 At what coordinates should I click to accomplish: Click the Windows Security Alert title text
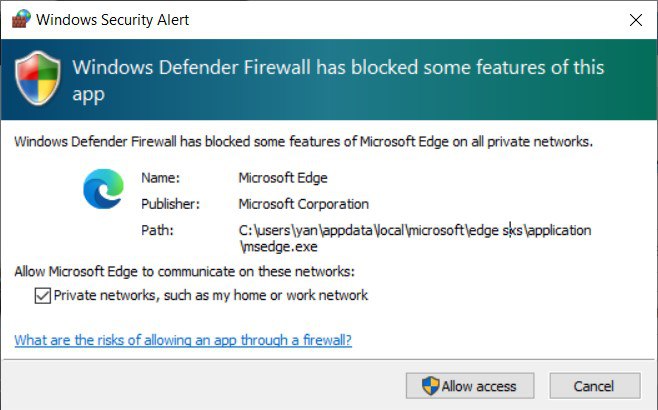[112, 20]
